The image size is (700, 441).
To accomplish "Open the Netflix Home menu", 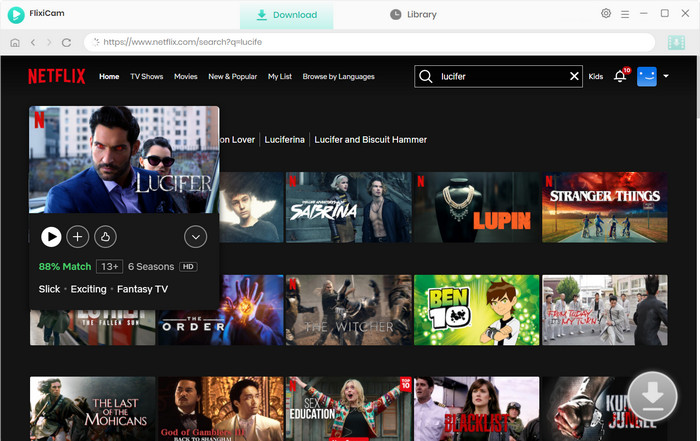I will pyautogui.click(x=109, y=77).
